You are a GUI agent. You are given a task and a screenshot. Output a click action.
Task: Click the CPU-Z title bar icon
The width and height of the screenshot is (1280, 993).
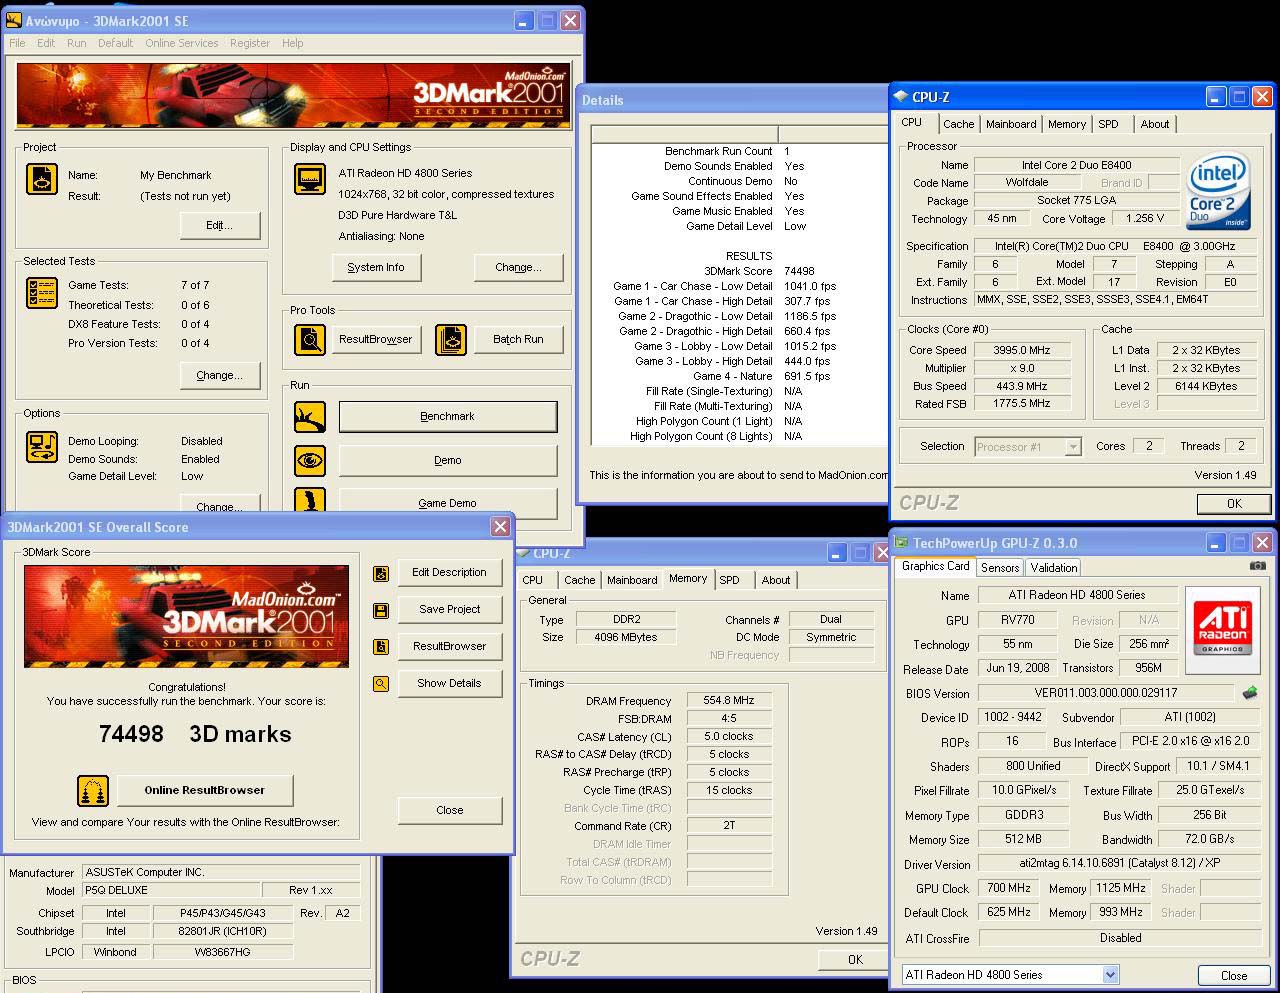[x=901, y=97]
